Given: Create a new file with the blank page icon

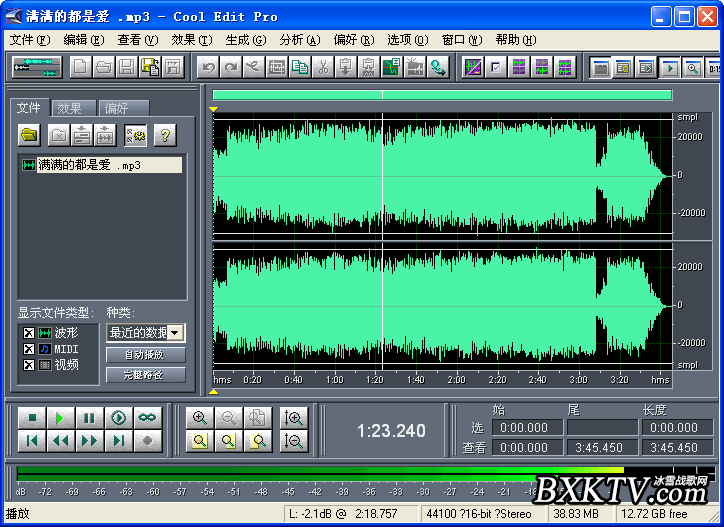Looking at the screenshot, I should click(81, 67).
